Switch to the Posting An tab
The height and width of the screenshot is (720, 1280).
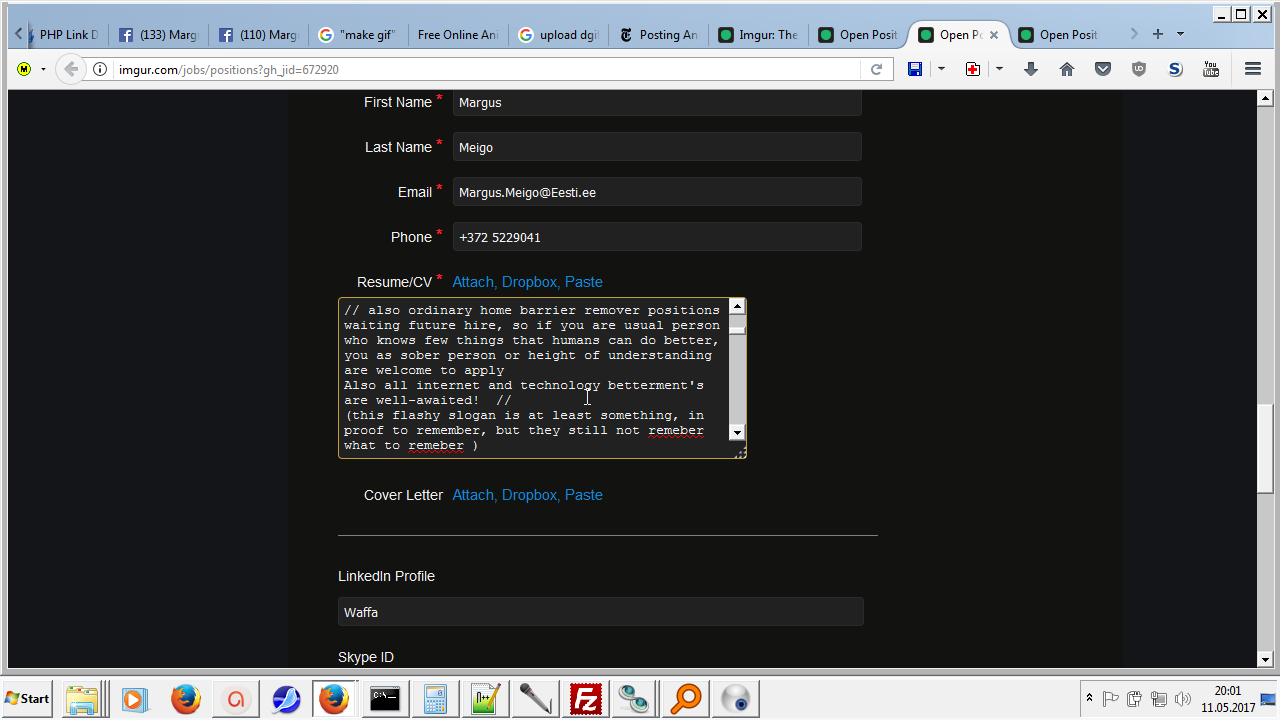pyautogui.click(x=658, y=35)
